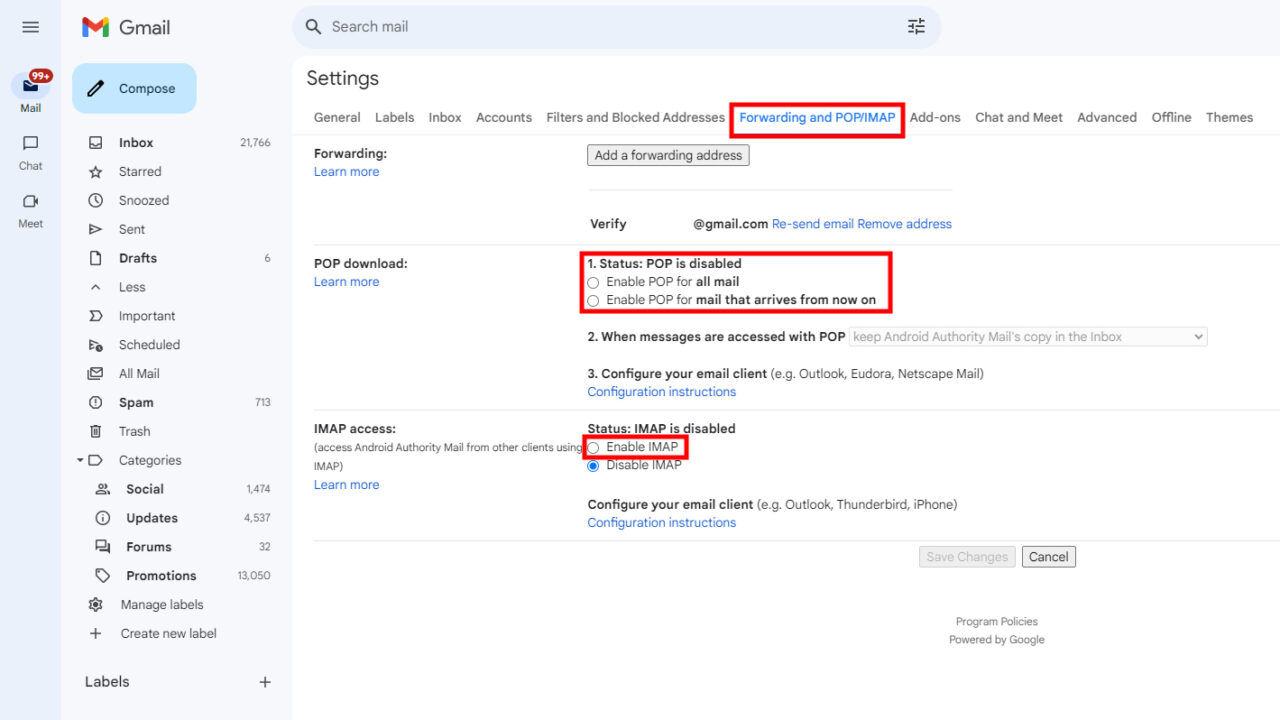The width and height of the screenshot is (1280, 720).
Task: Select Enable POP for mail arriving now on
Action: 594,301
